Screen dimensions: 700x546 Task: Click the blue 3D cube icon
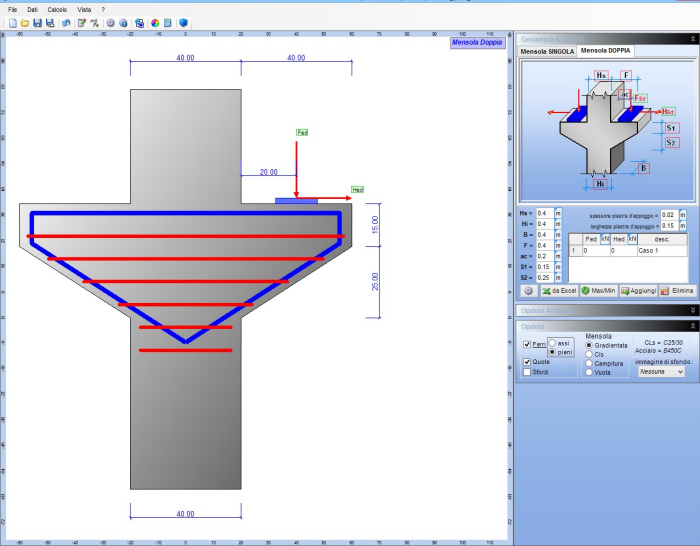pyautogui.click(x=183, y=23)
